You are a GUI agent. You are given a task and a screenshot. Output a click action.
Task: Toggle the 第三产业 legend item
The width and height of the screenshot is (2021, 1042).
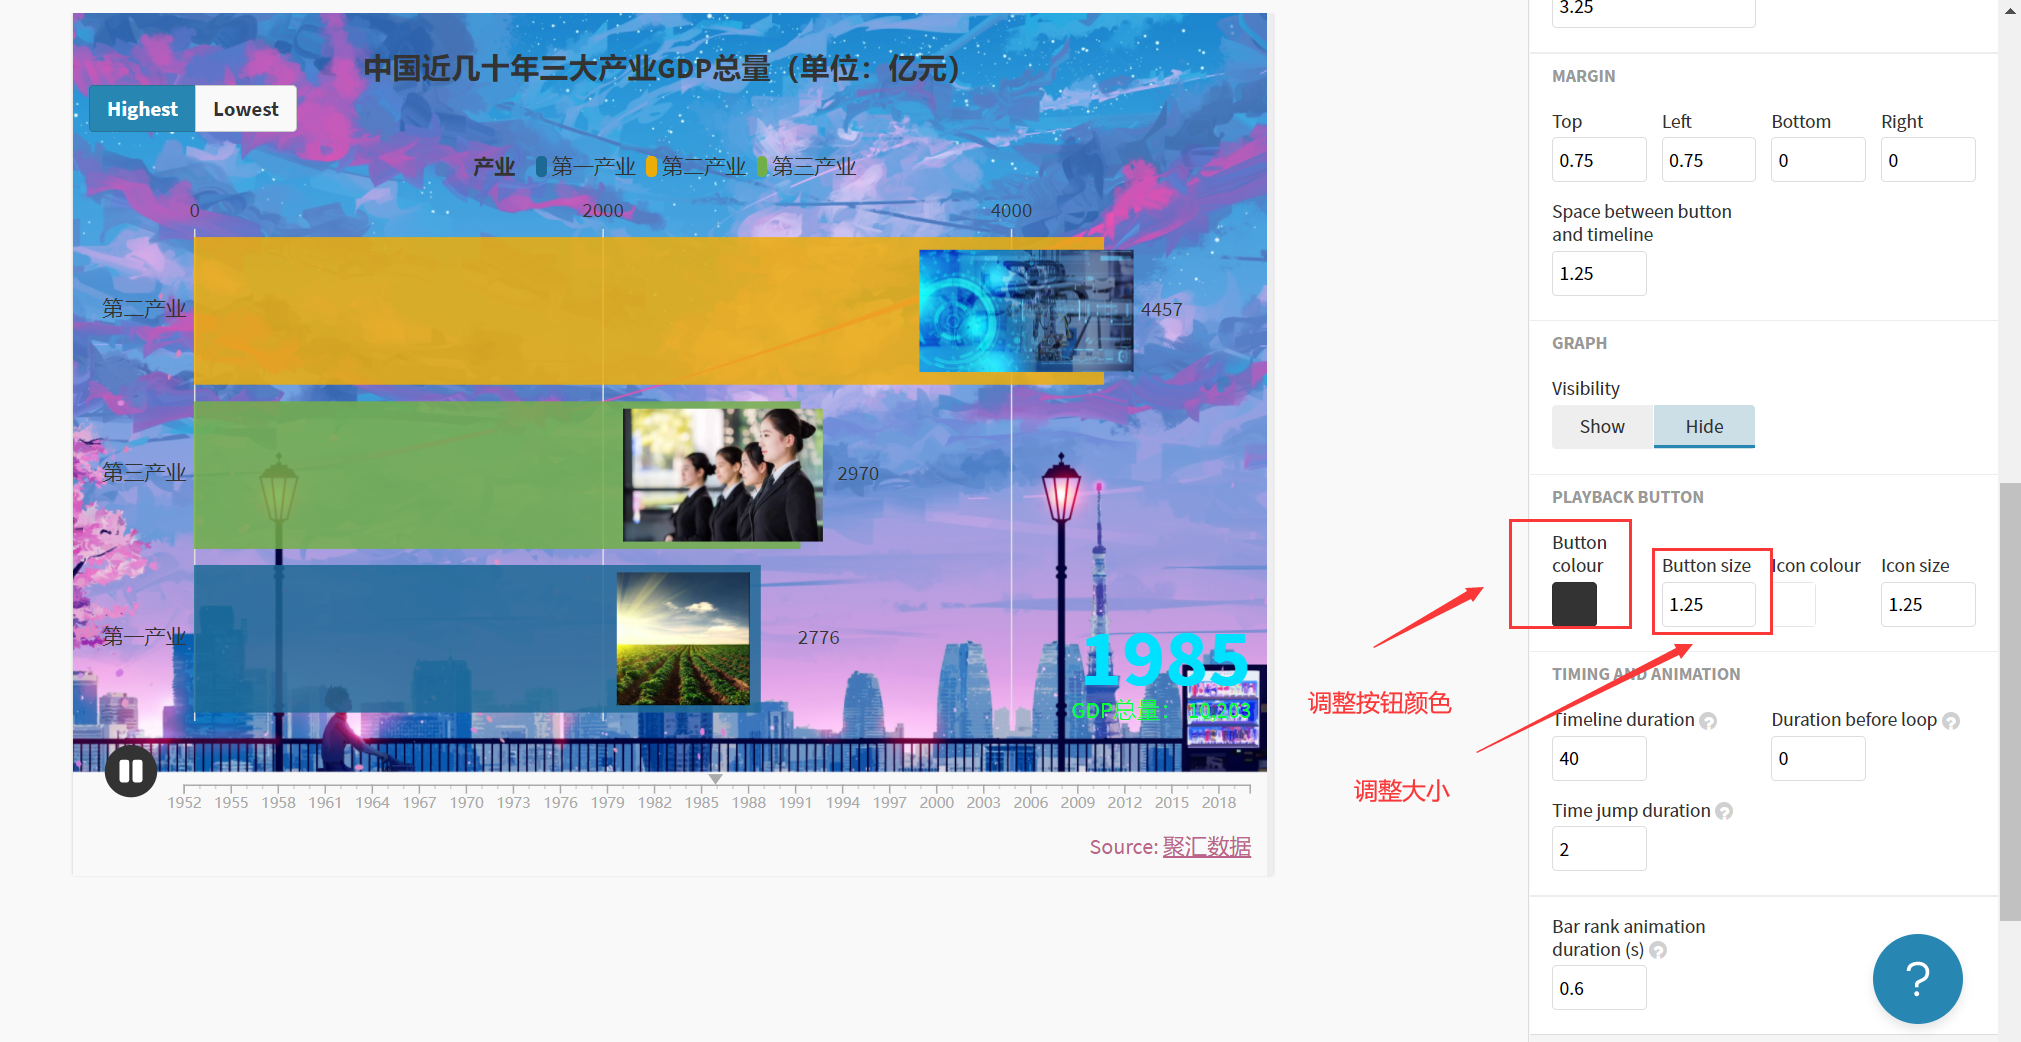click(762, 166)
